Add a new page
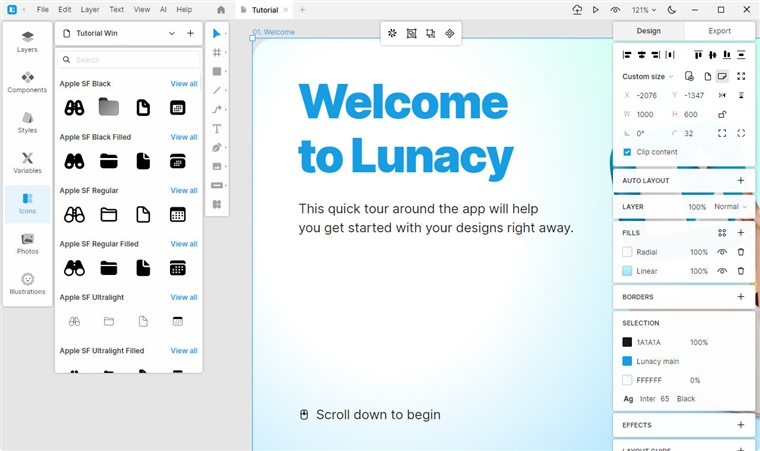The image size is (760, 451). click(x=190, y=33)
